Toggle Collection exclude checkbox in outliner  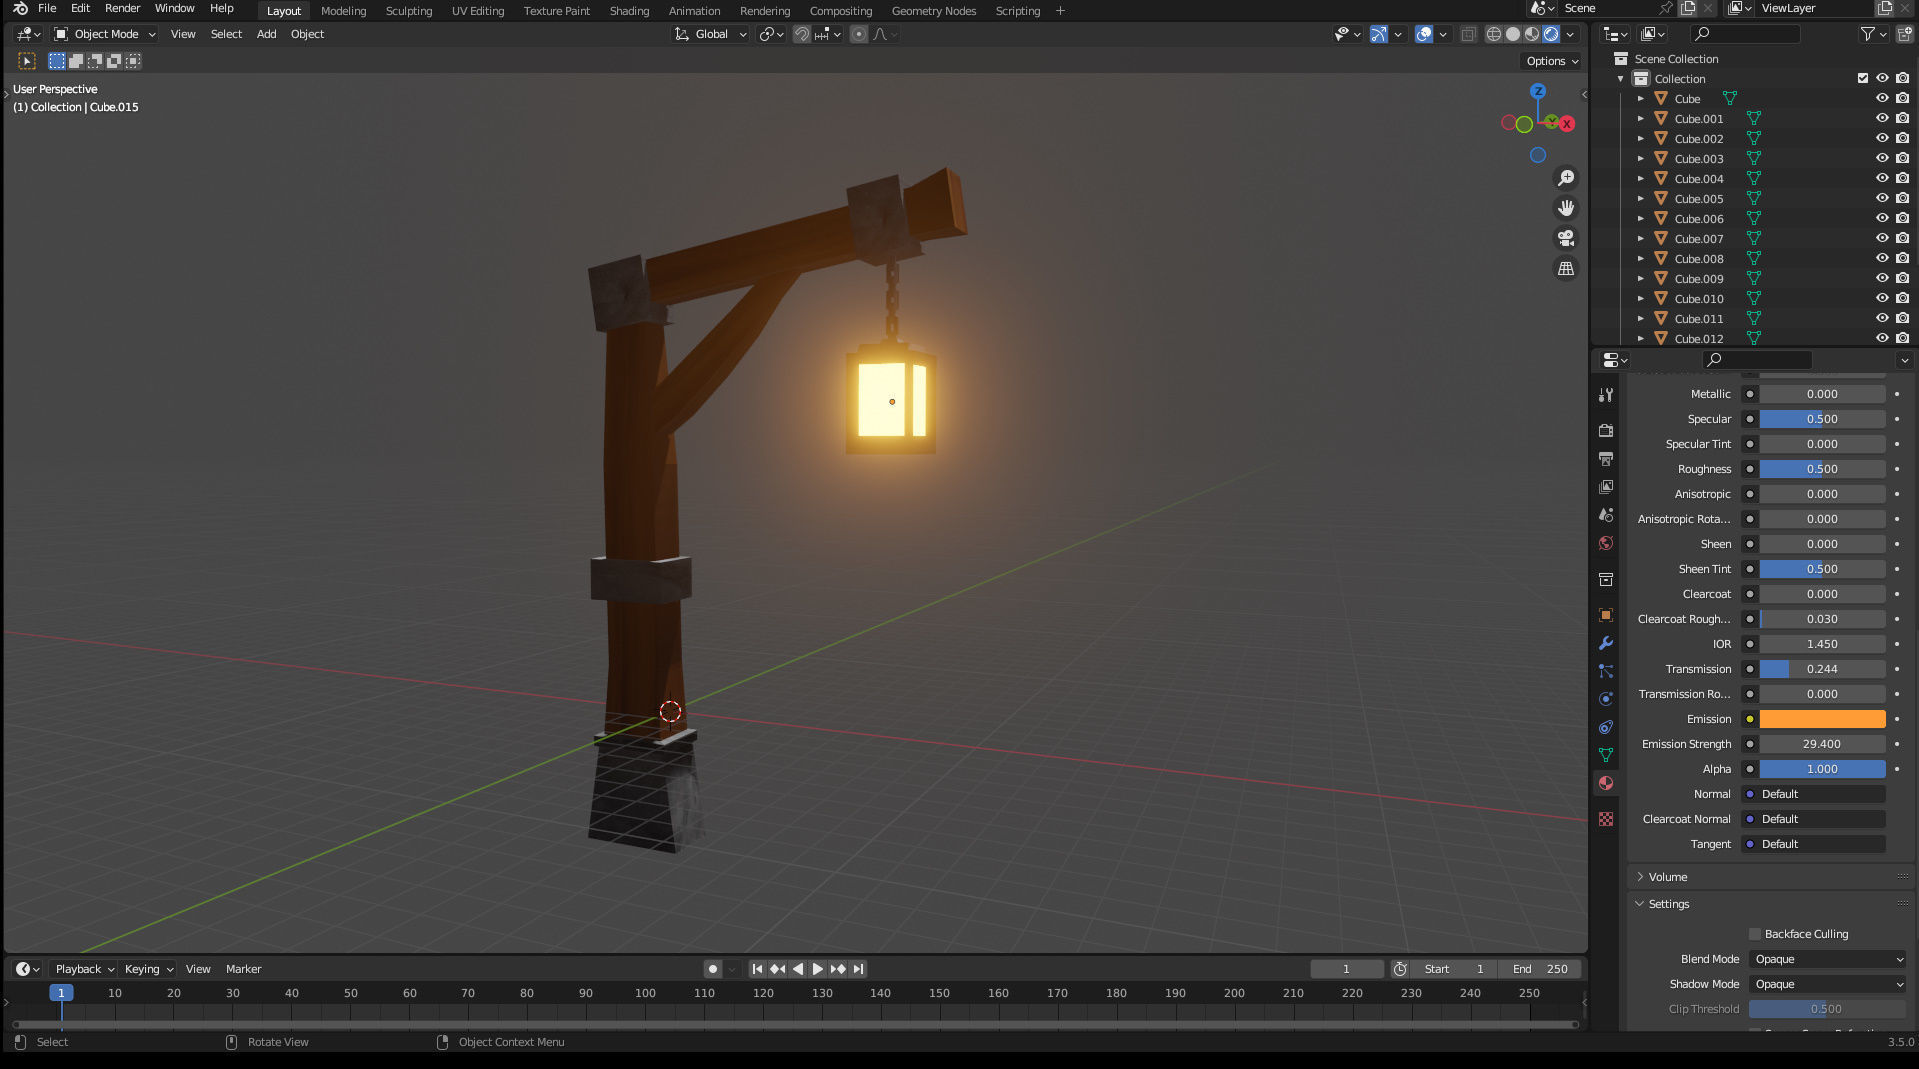[x=1862, y=78]
